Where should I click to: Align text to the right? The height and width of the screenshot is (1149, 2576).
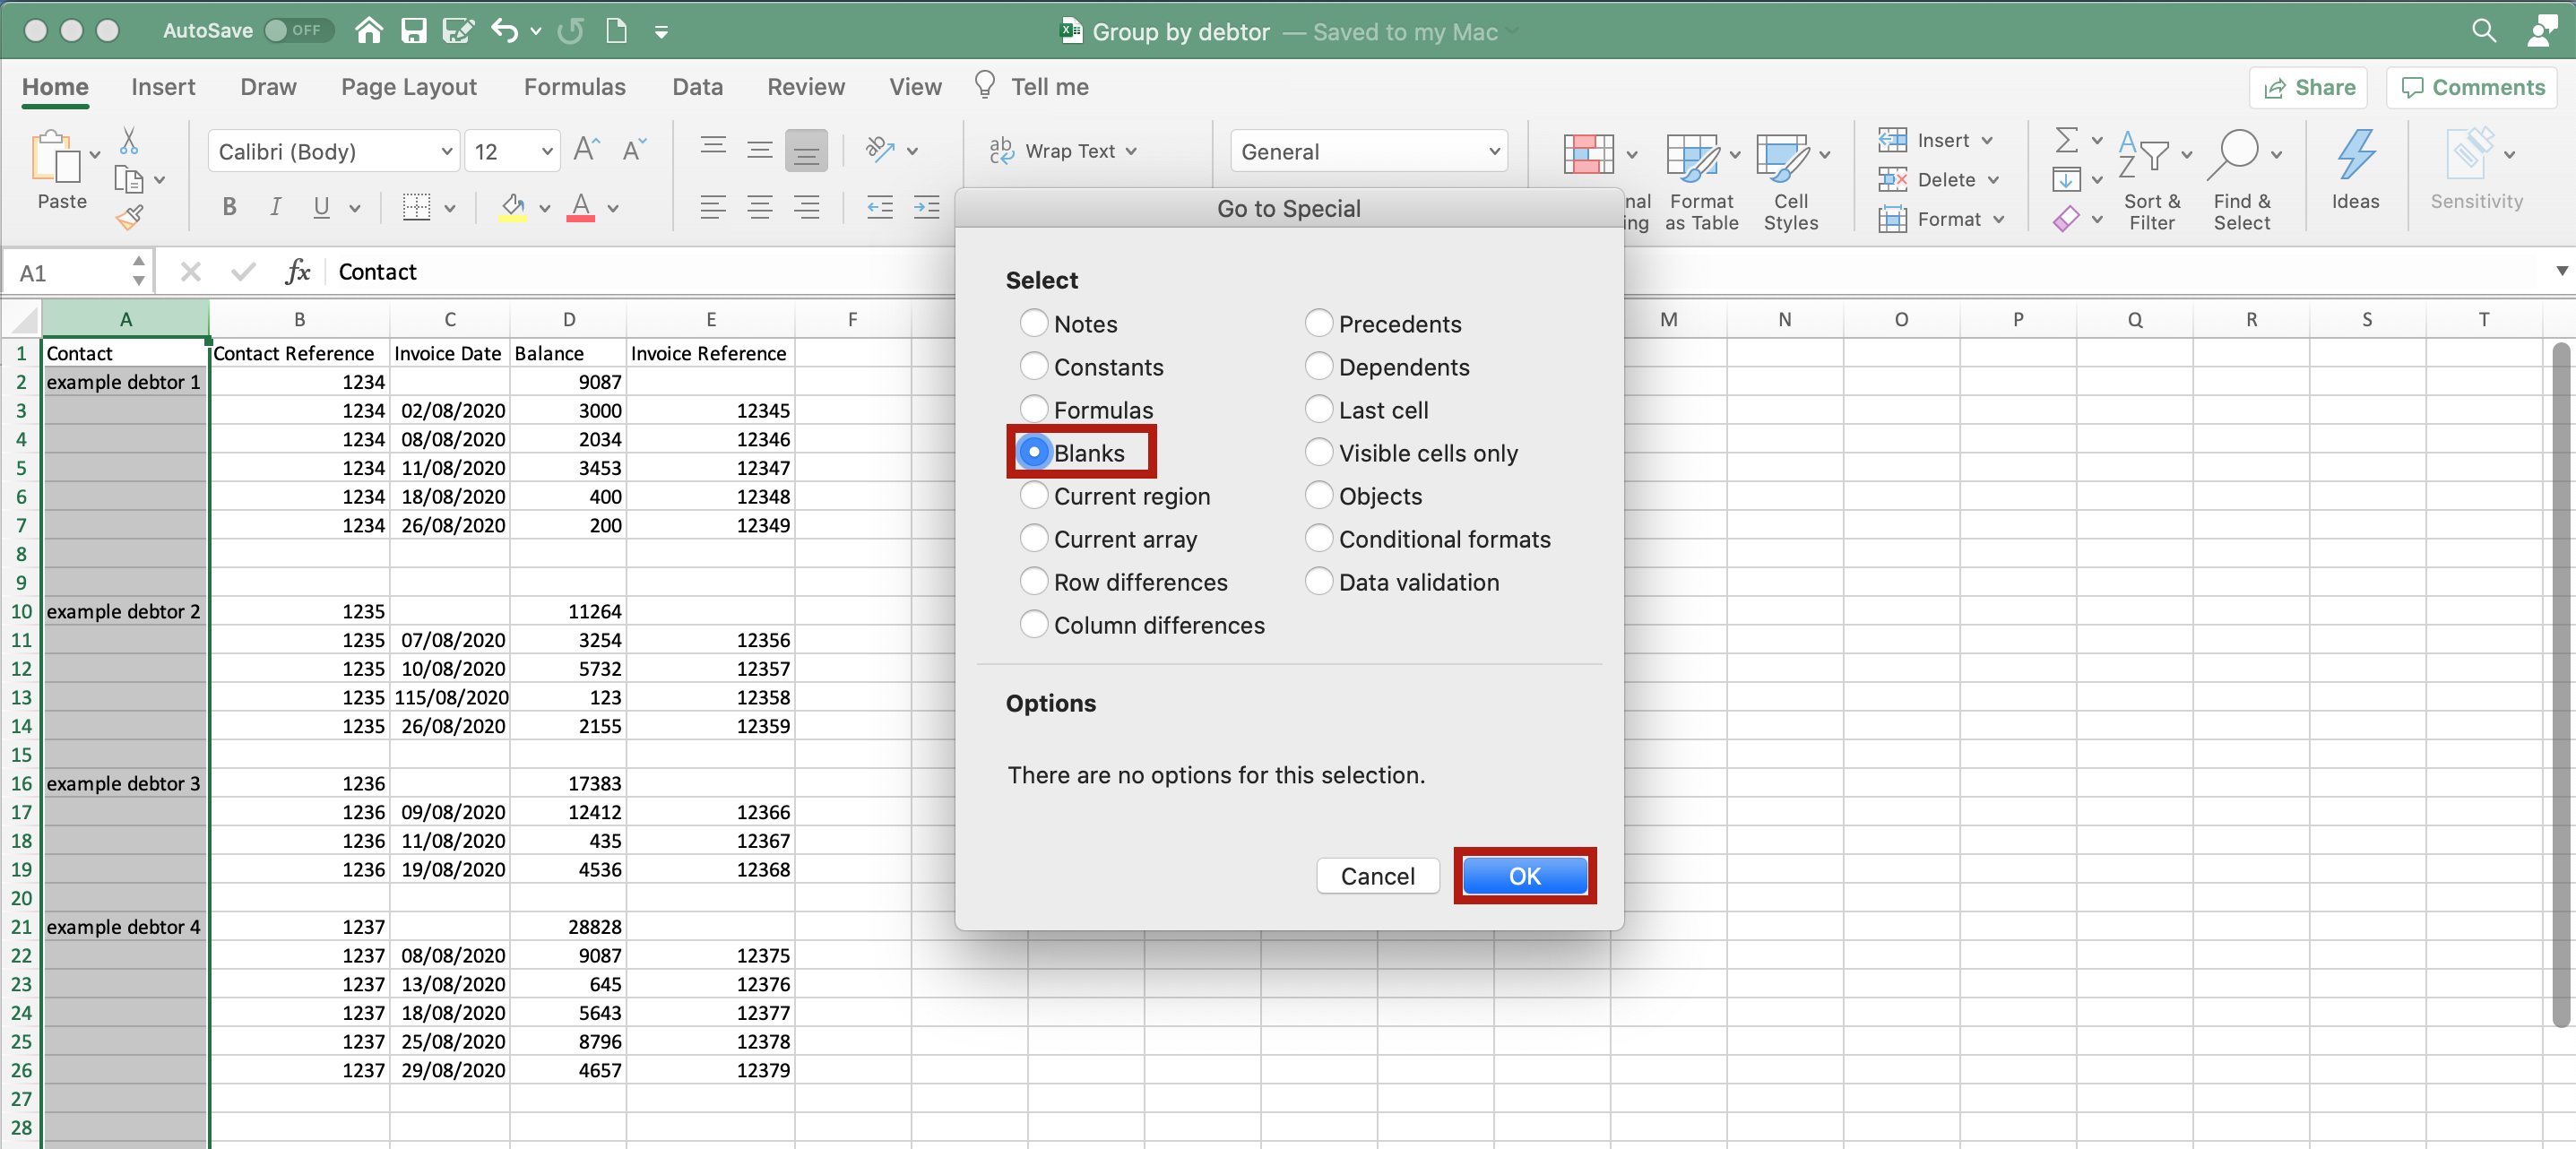(806, 207)
